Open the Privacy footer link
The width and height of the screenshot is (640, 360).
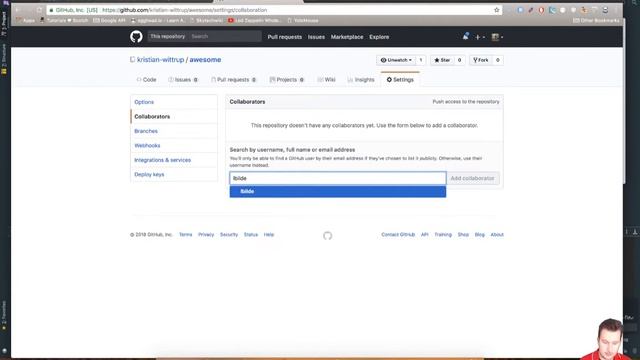206,235
